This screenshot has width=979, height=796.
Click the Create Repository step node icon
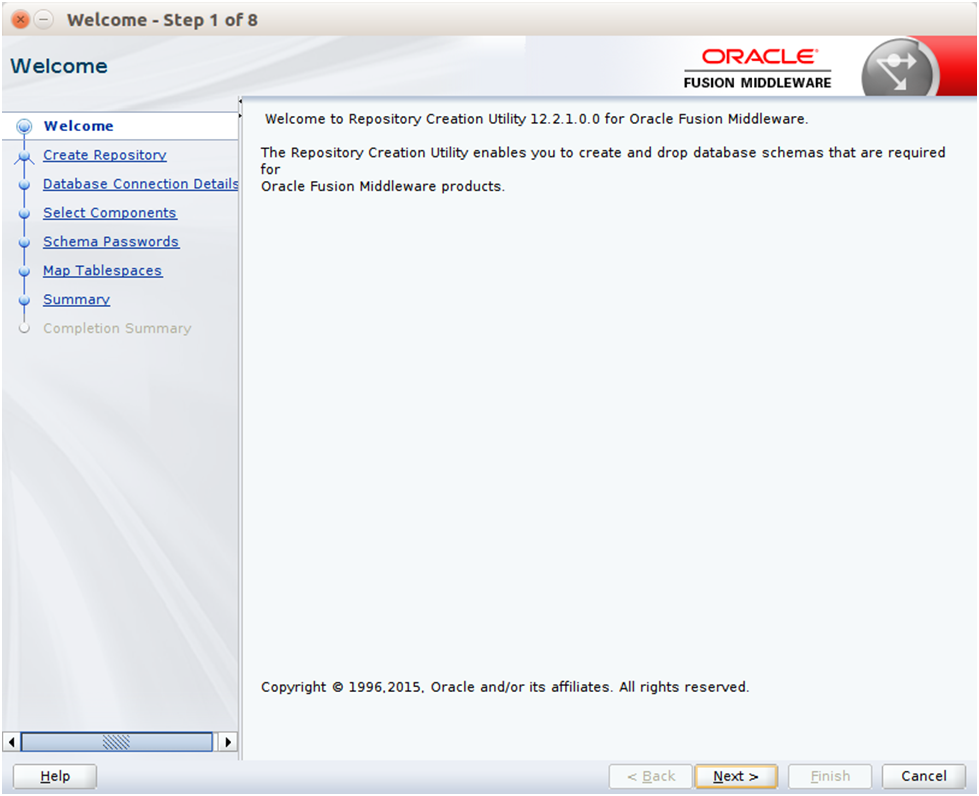coord(24,155)
